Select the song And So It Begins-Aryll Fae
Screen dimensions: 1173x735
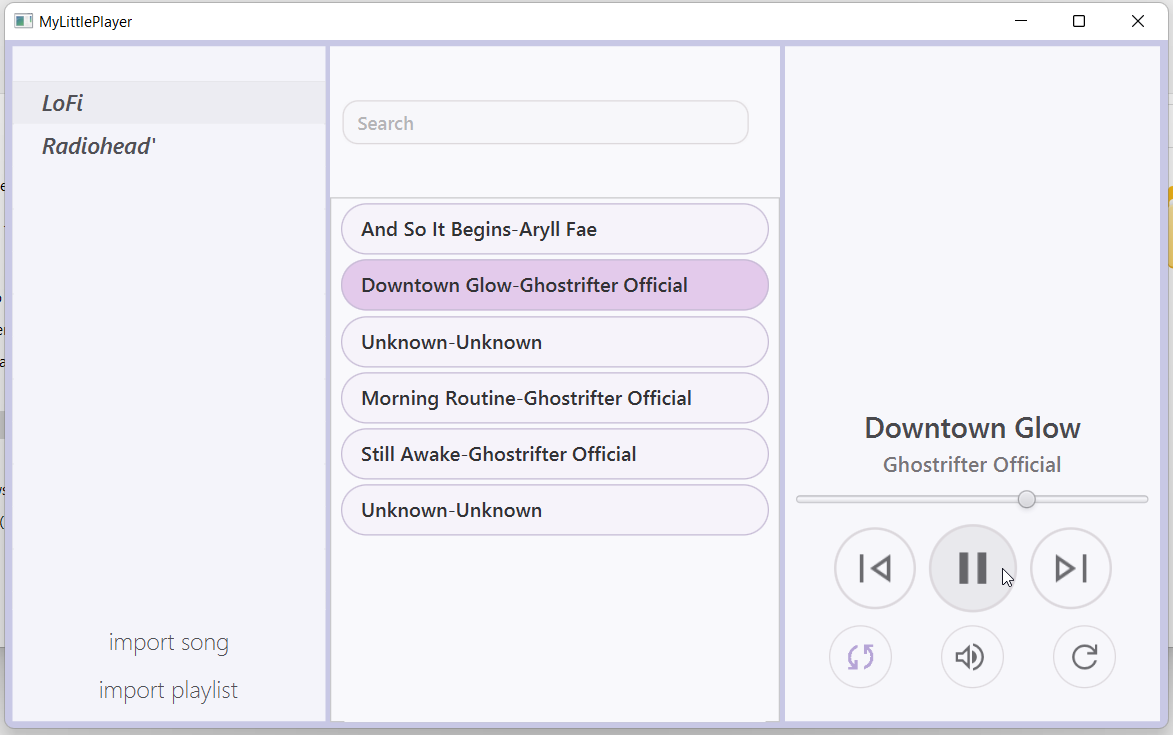(554, 229)
